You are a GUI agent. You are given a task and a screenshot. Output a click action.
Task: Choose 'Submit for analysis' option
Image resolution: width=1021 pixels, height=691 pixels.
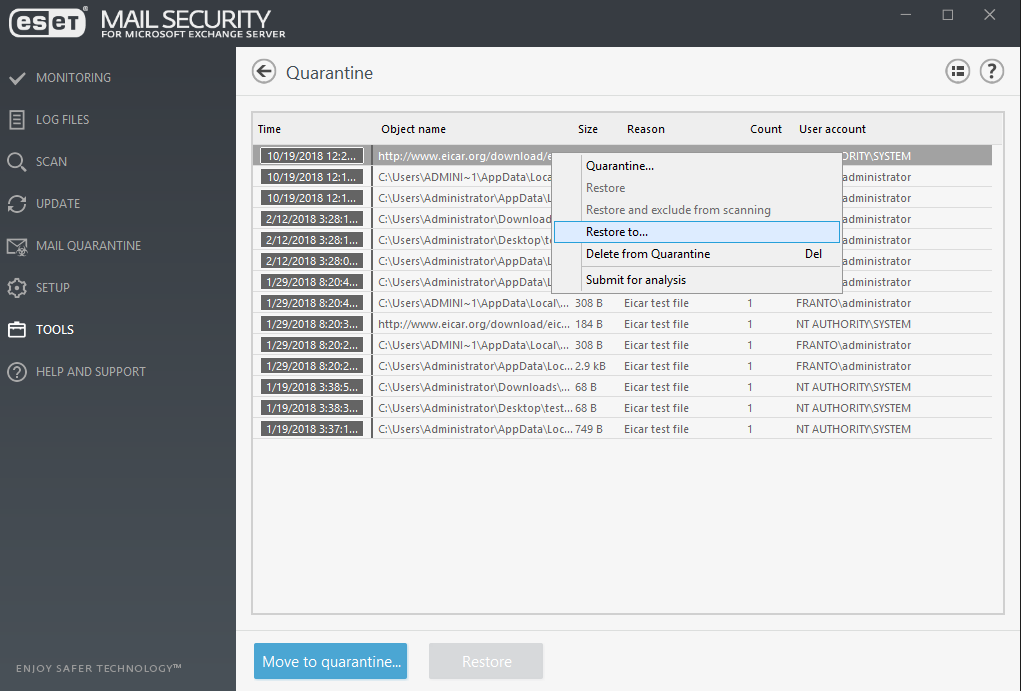[636, 280]
